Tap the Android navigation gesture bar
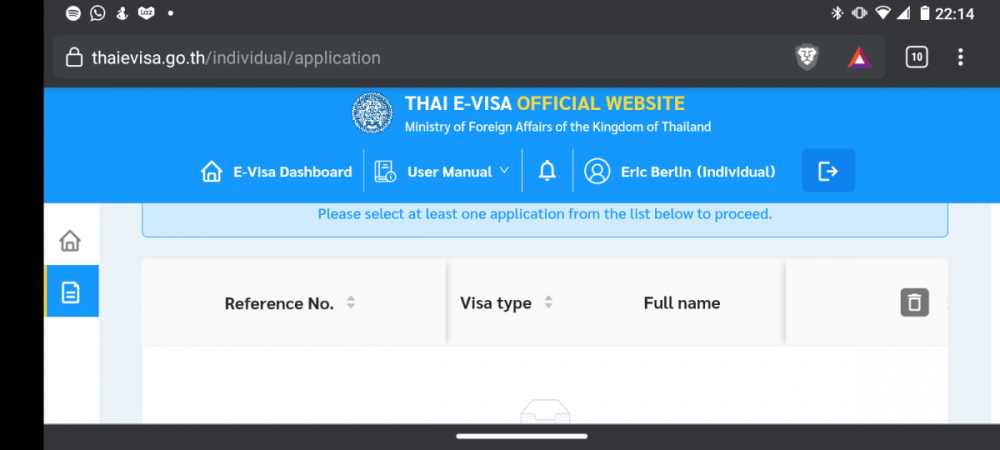The image size is (1000, 450). coord(522,437)
